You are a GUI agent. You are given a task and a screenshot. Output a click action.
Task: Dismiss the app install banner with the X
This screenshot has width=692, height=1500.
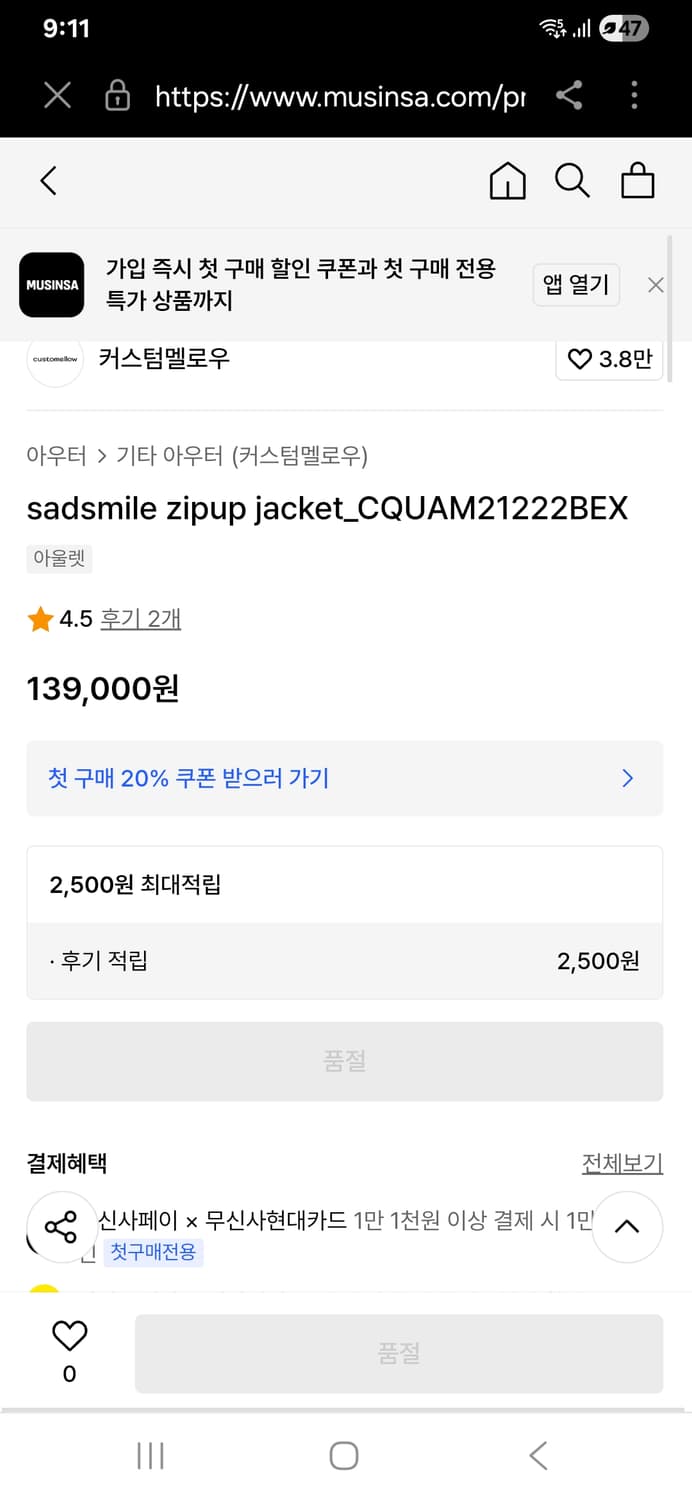click(655, 285)
